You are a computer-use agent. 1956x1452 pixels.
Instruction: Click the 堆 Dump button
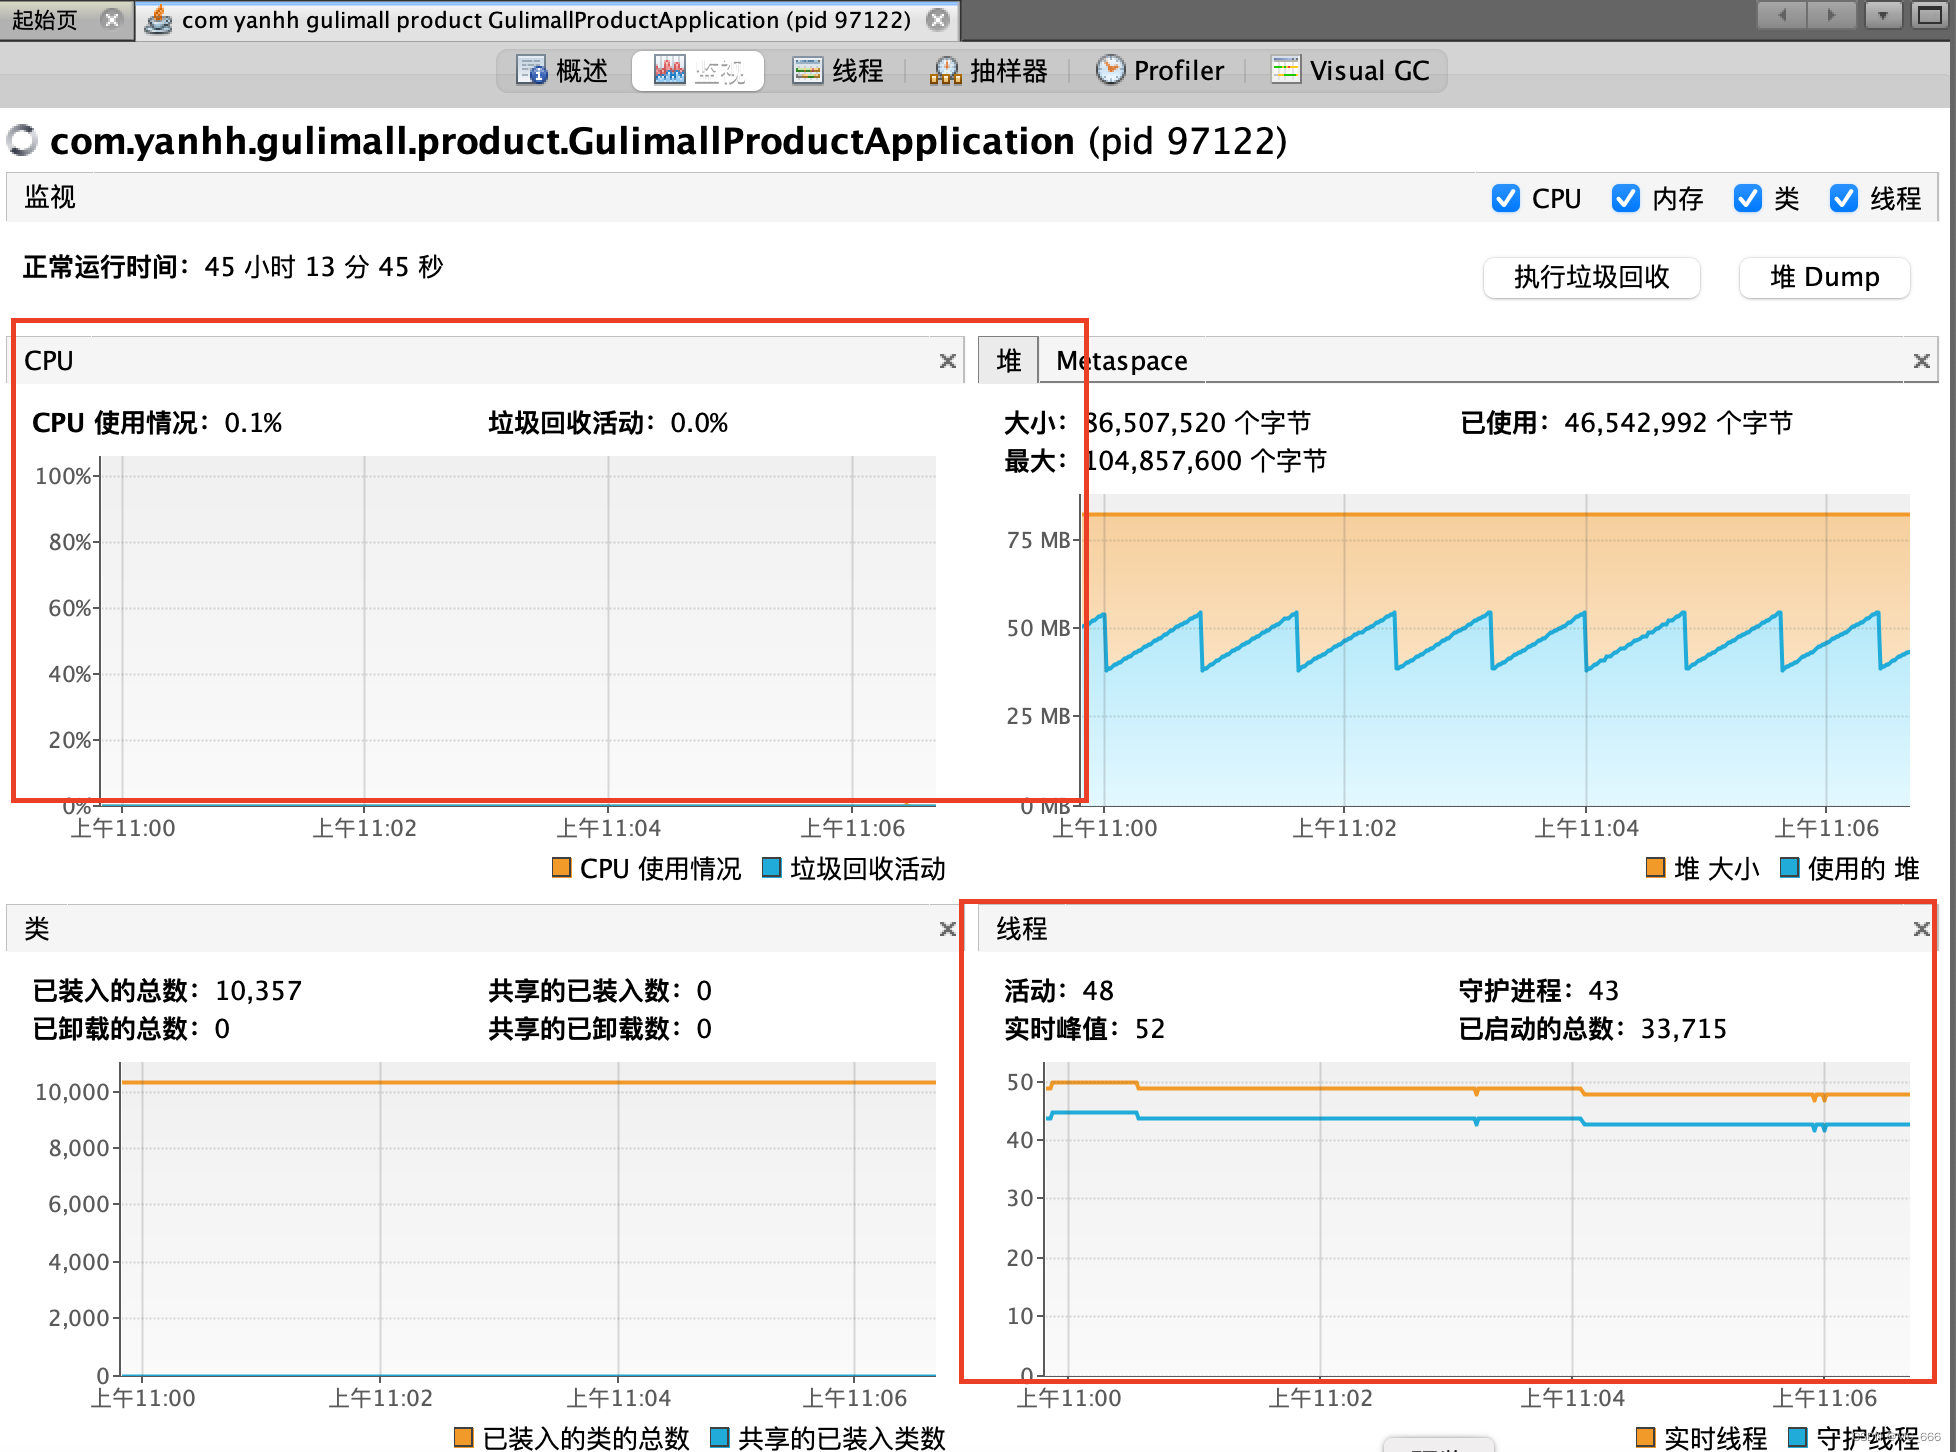(1824, 277)
